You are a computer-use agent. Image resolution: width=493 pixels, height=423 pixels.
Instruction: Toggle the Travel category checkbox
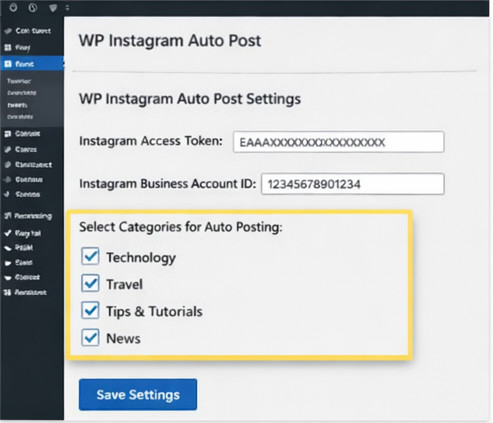[90, 283]
